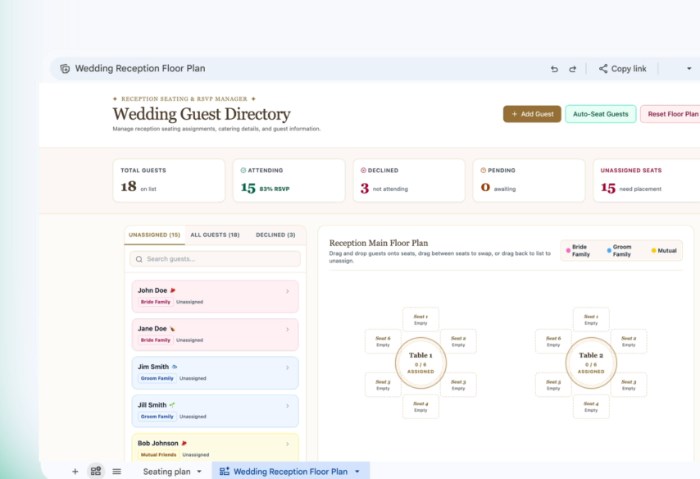
Task: Click the Copy link button
Action: click(622, 69)
